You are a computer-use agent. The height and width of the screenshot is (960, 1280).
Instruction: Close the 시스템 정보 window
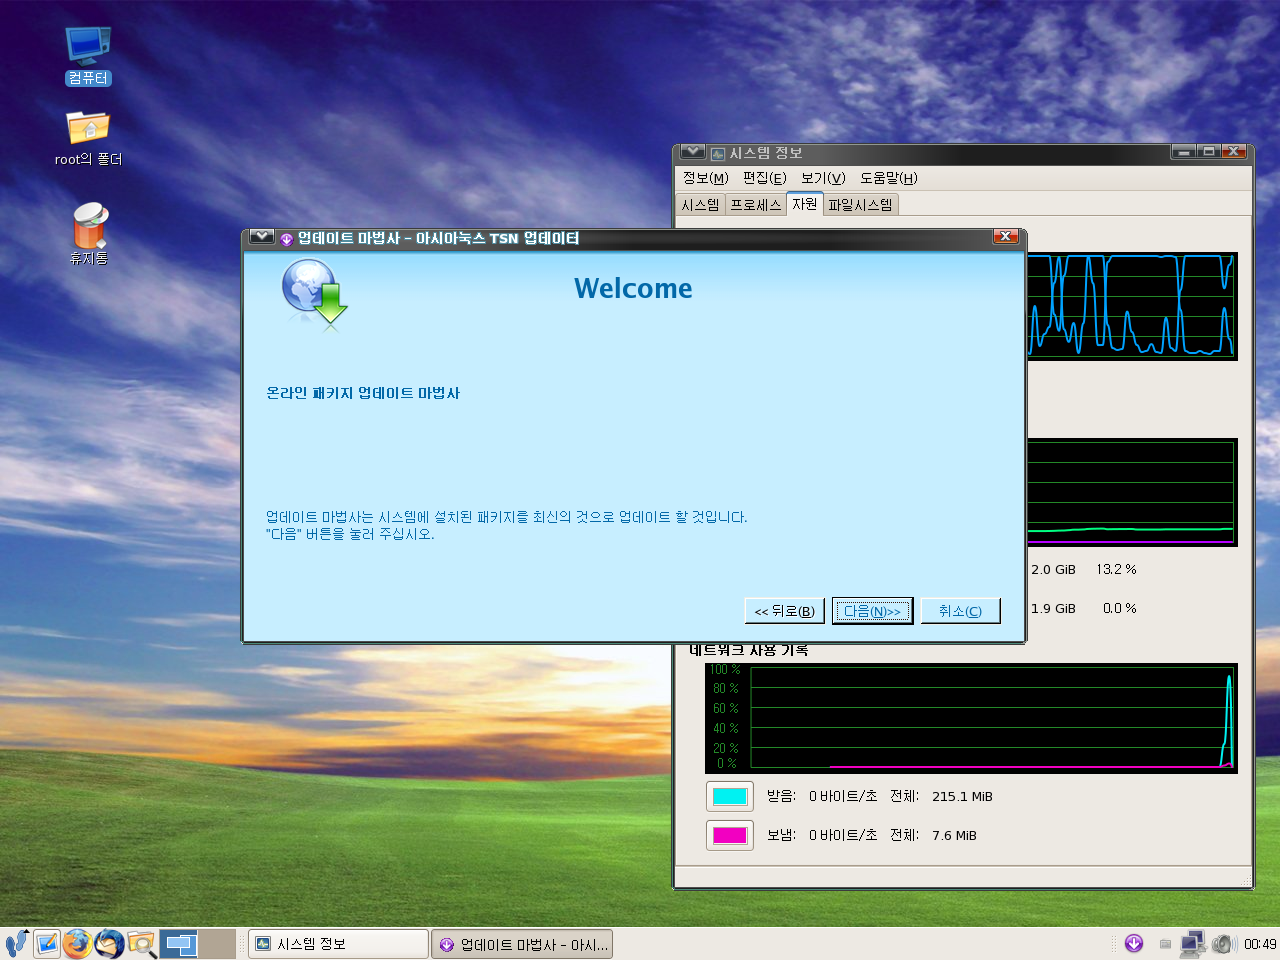1233,152
